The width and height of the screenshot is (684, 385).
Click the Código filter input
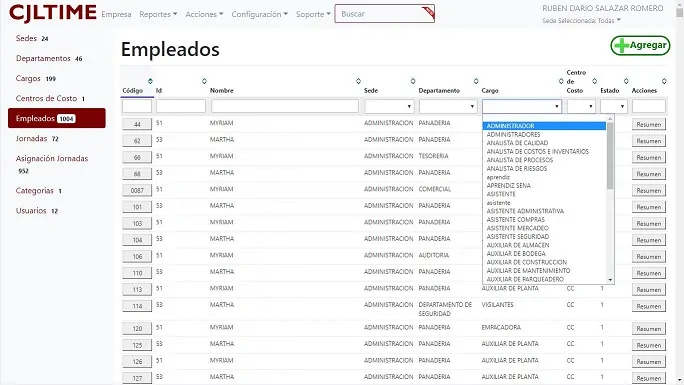[x=137, y=106]
